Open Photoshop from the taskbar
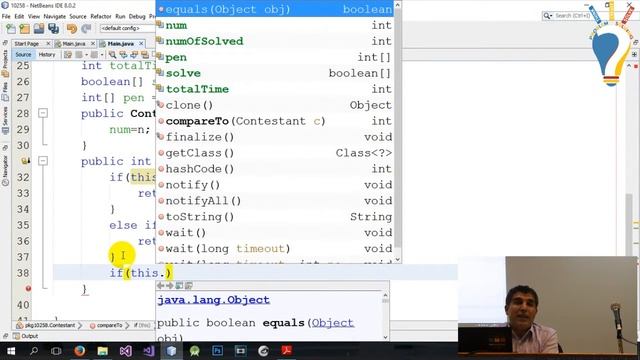Viewport: 640px width, 360px height. tap(218, 351)
